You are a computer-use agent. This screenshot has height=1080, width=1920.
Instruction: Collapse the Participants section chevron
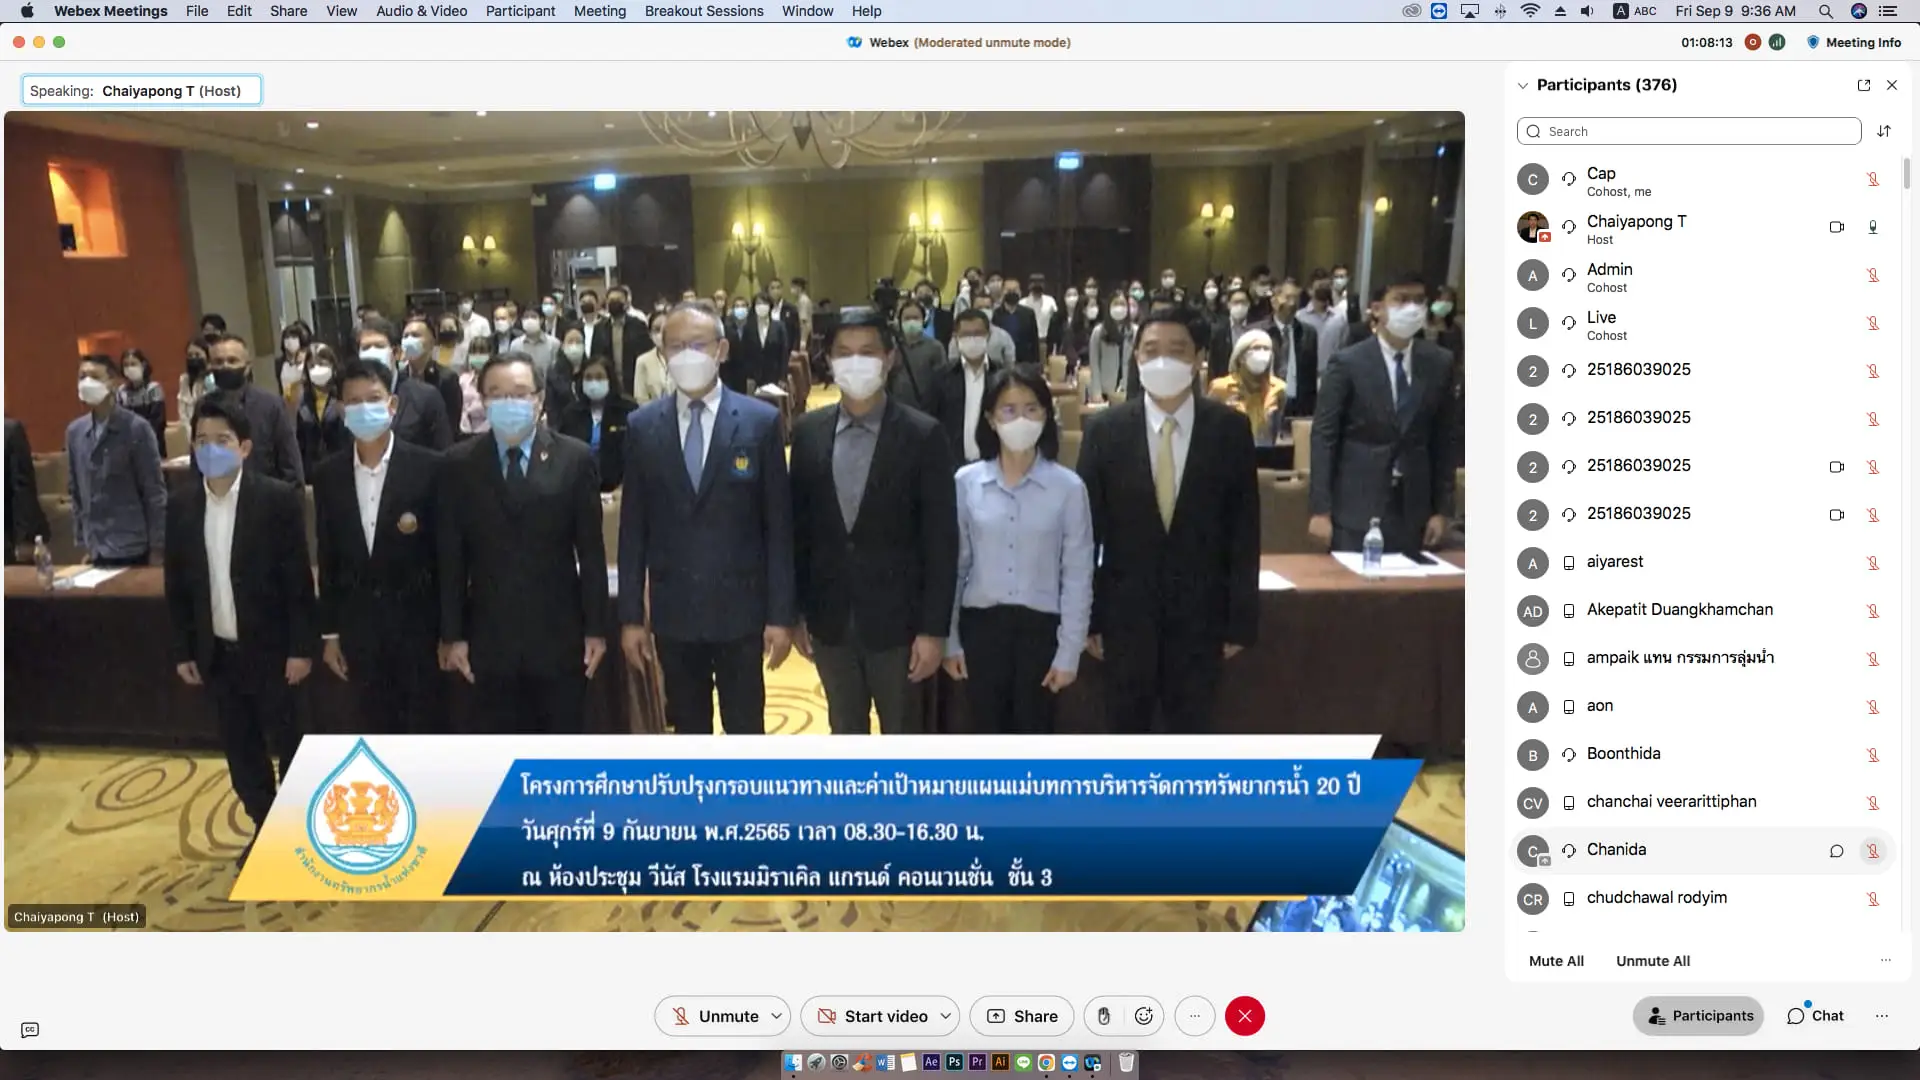(x=1523, y=85)
